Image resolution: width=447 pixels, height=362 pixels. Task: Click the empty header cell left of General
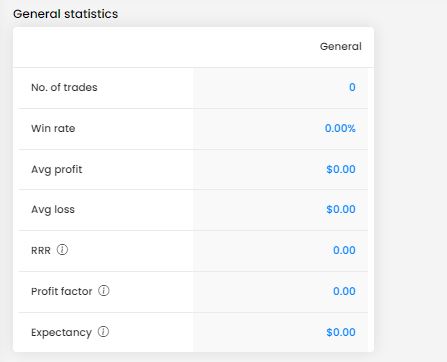click(x=103, y=47)
